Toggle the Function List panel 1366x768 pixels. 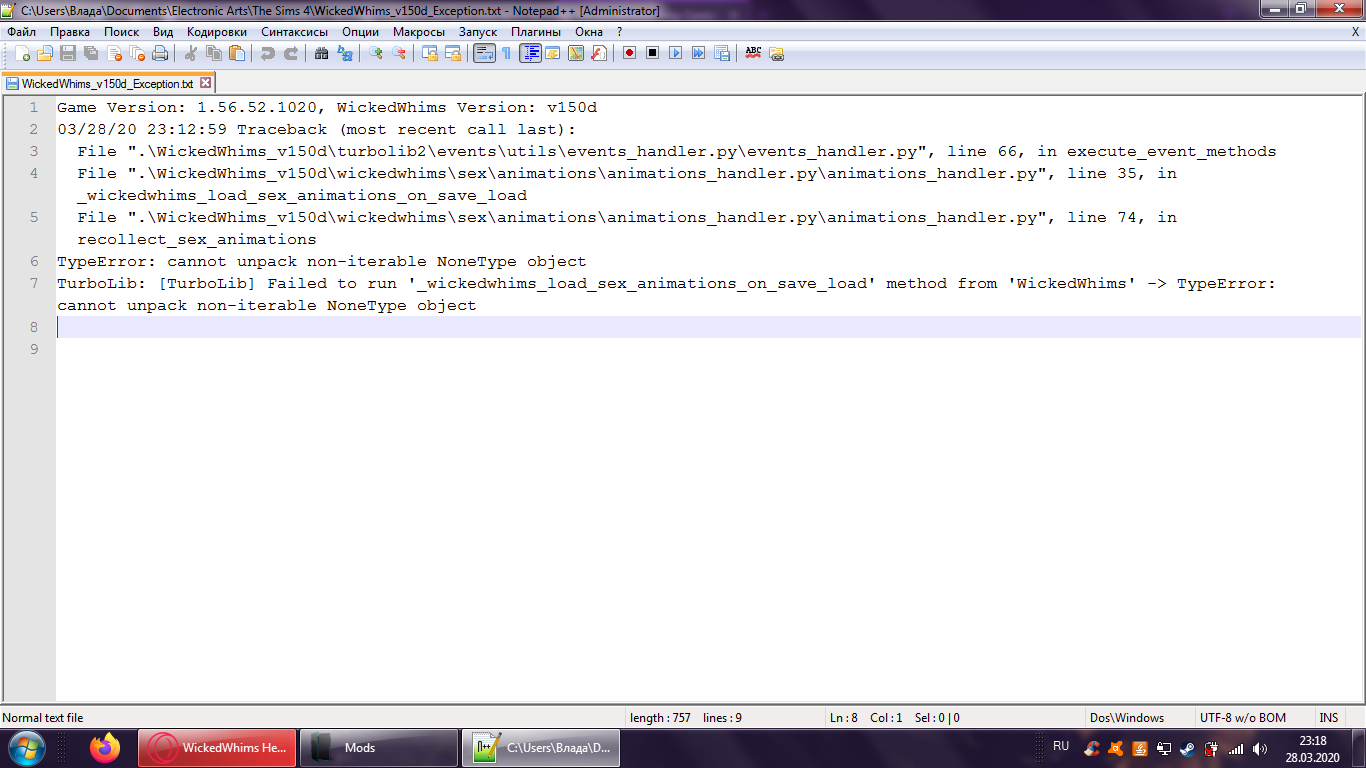coord(599,53)
